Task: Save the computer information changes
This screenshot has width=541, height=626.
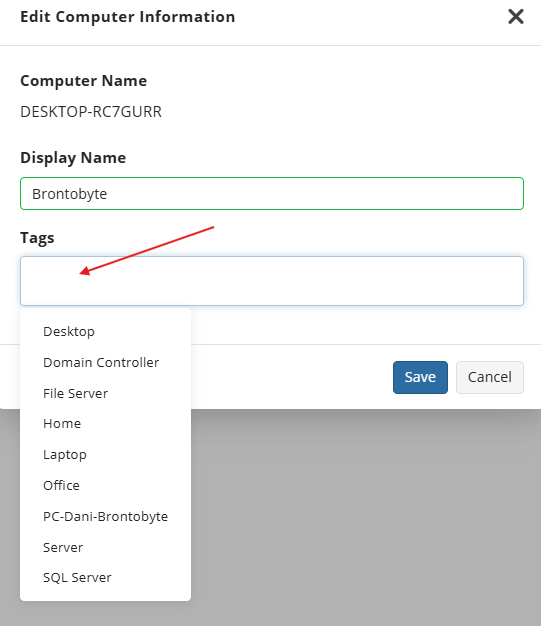Action: click(420, 377)
